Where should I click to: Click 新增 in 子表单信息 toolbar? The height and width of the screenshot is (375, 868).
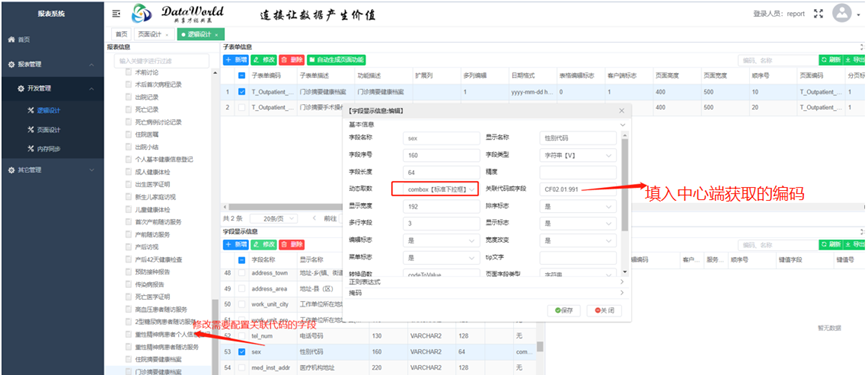235,60
